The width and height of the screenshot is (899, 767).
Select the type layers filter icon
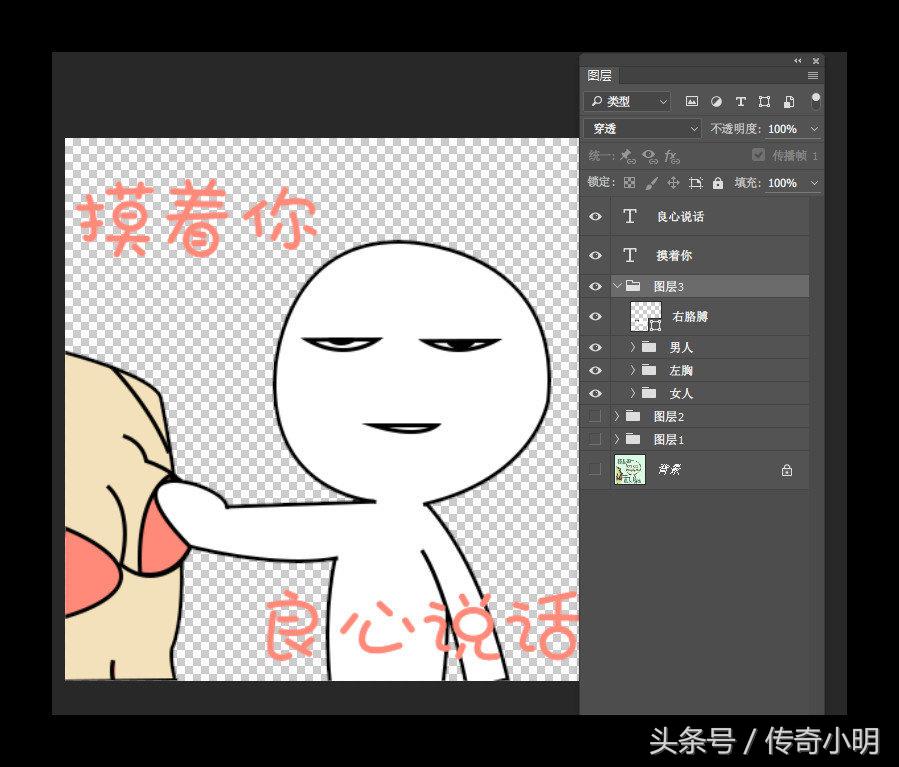coord(740,101)
